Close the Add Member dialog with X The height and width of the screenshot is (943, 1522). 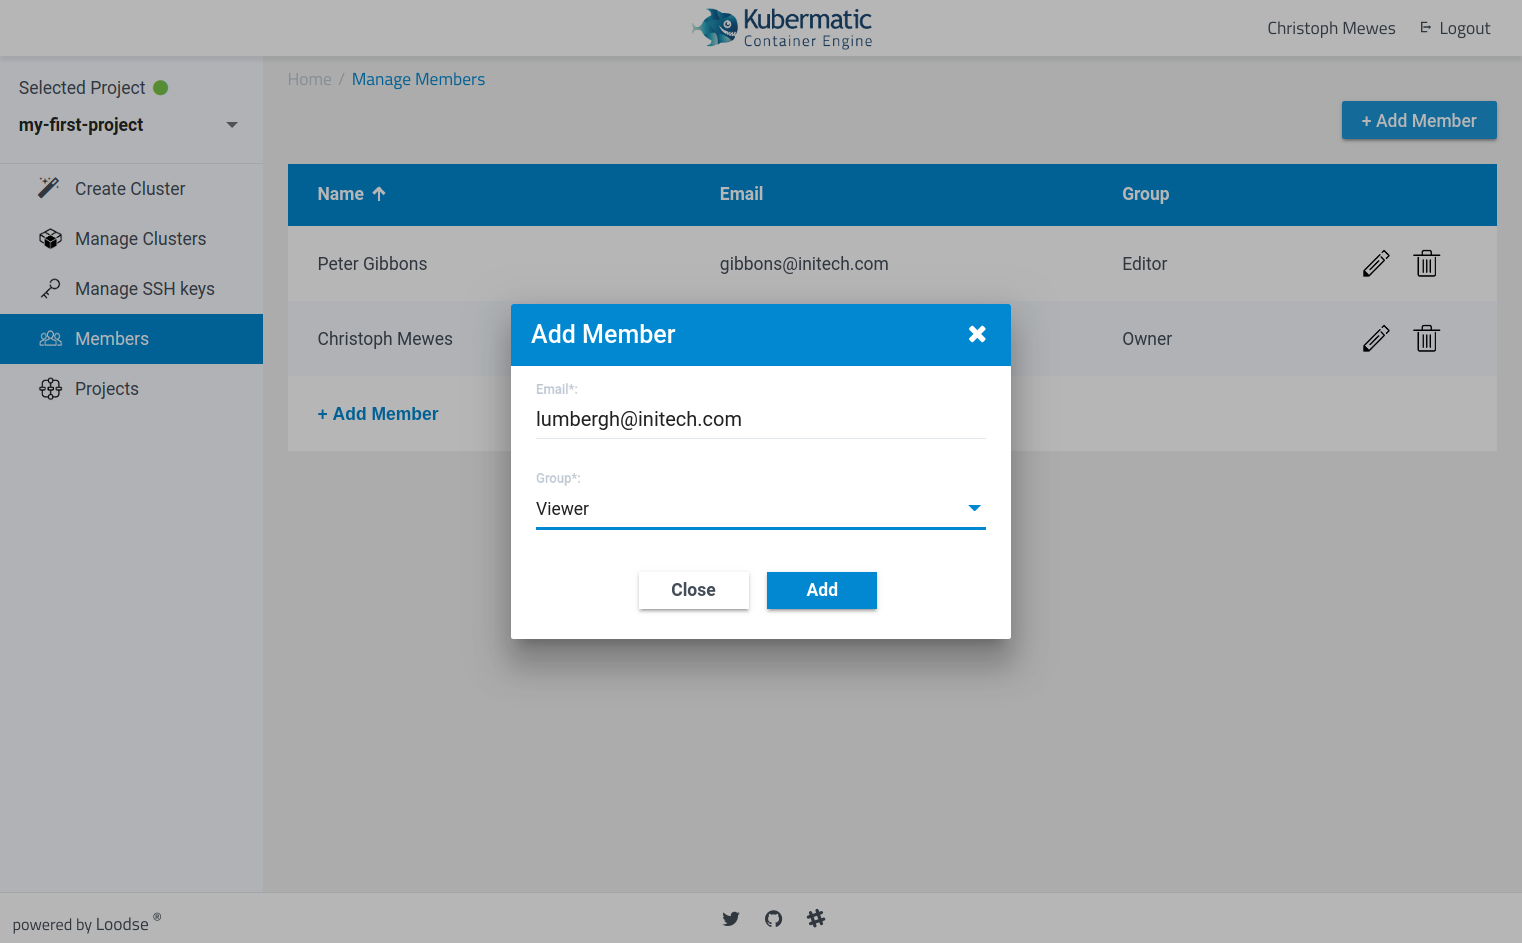pyautogui.click(x=977, y=334)
